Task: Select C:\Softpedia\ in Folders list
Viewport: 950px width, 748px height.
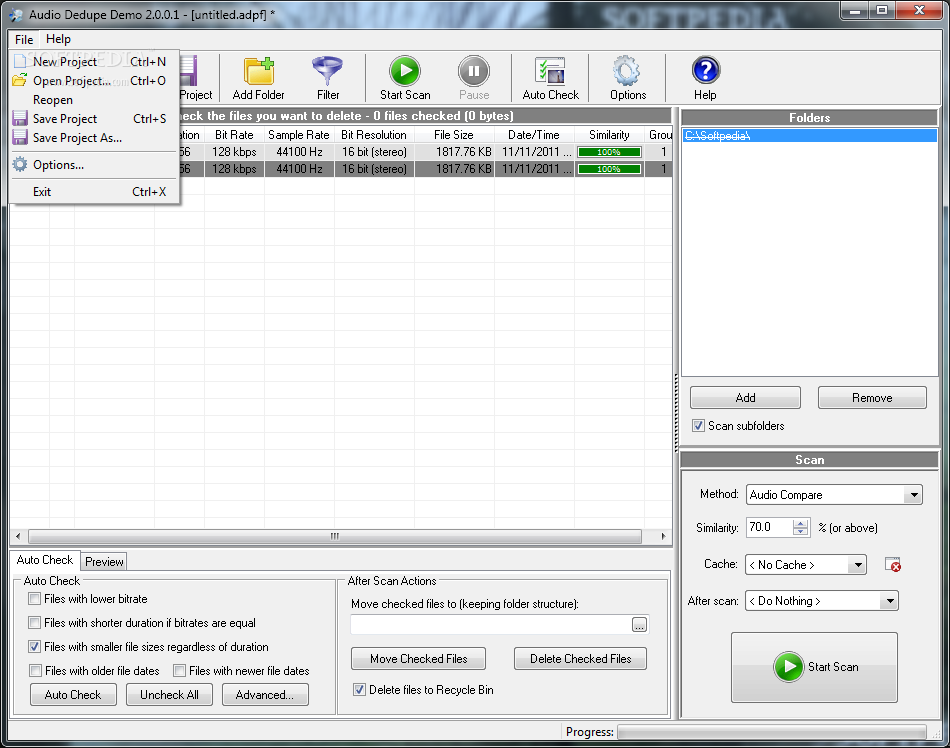Action: tap(809, 136)
